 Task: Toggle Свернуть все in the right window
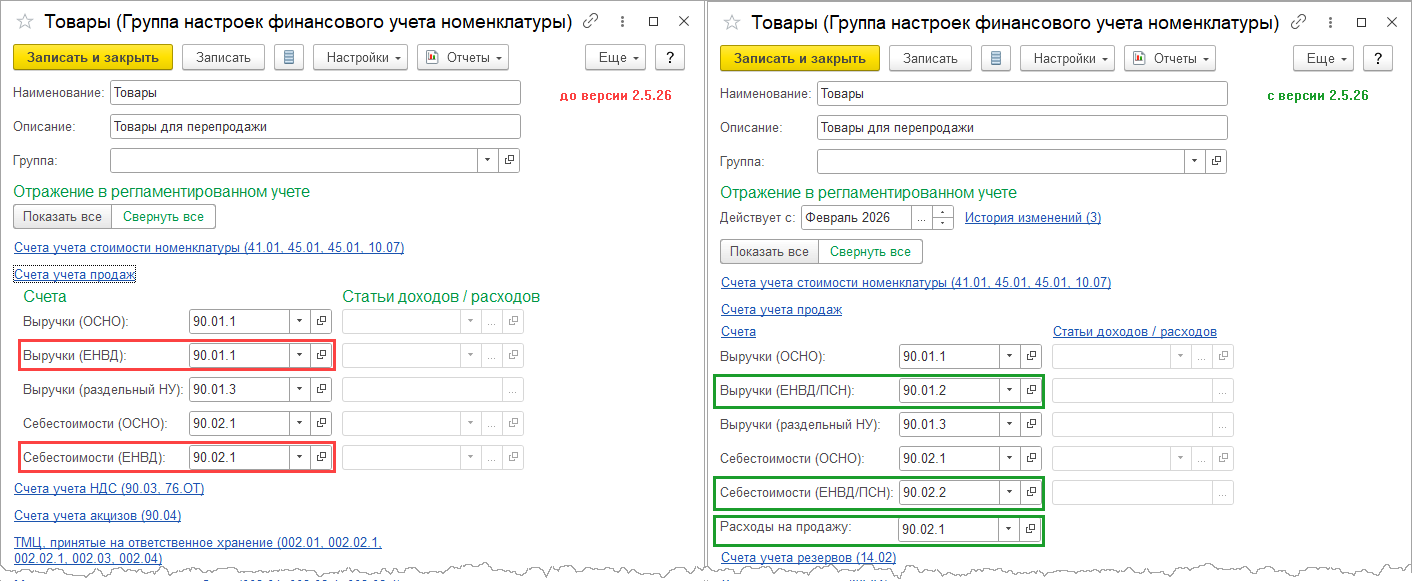[x=870, y=251]
